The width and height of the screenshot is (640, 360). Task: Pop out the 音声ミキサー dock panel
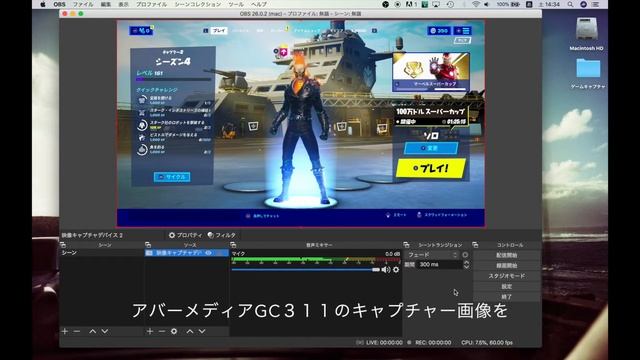click(x=233, y=245)
